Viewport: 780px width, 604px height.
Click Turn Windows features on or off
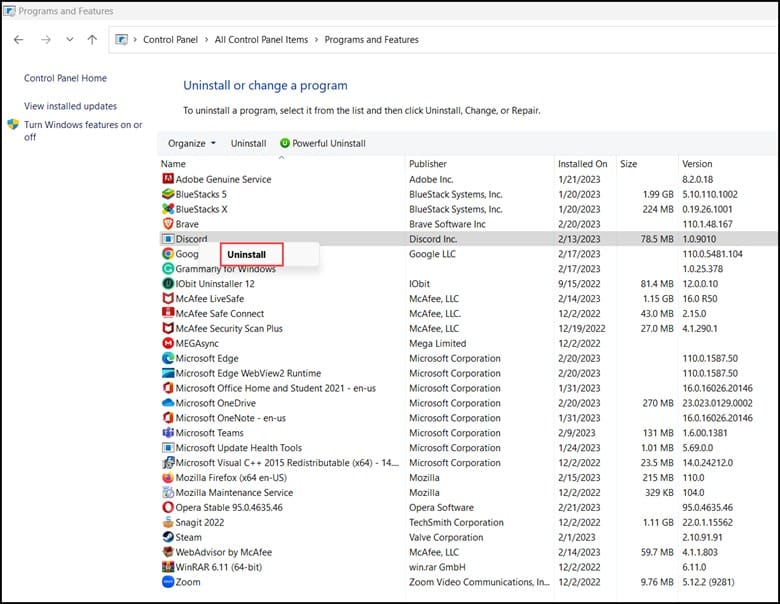pyautogui.click(x=83, y=131)
